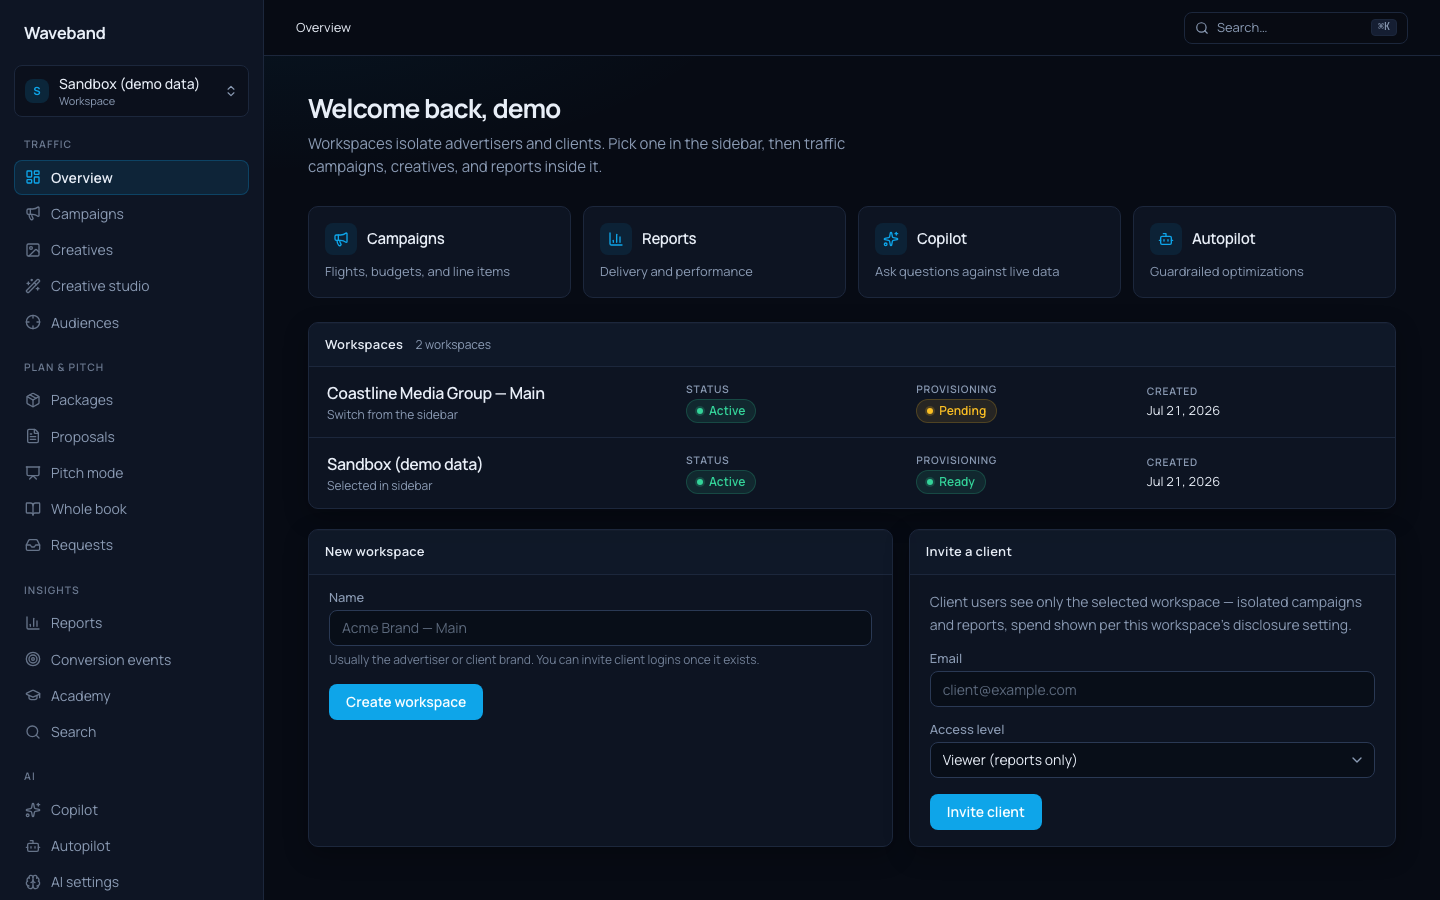Click the Campaigns megaphone icon in sidebar
Viewport: 1440px width, 900px height.
33,213
